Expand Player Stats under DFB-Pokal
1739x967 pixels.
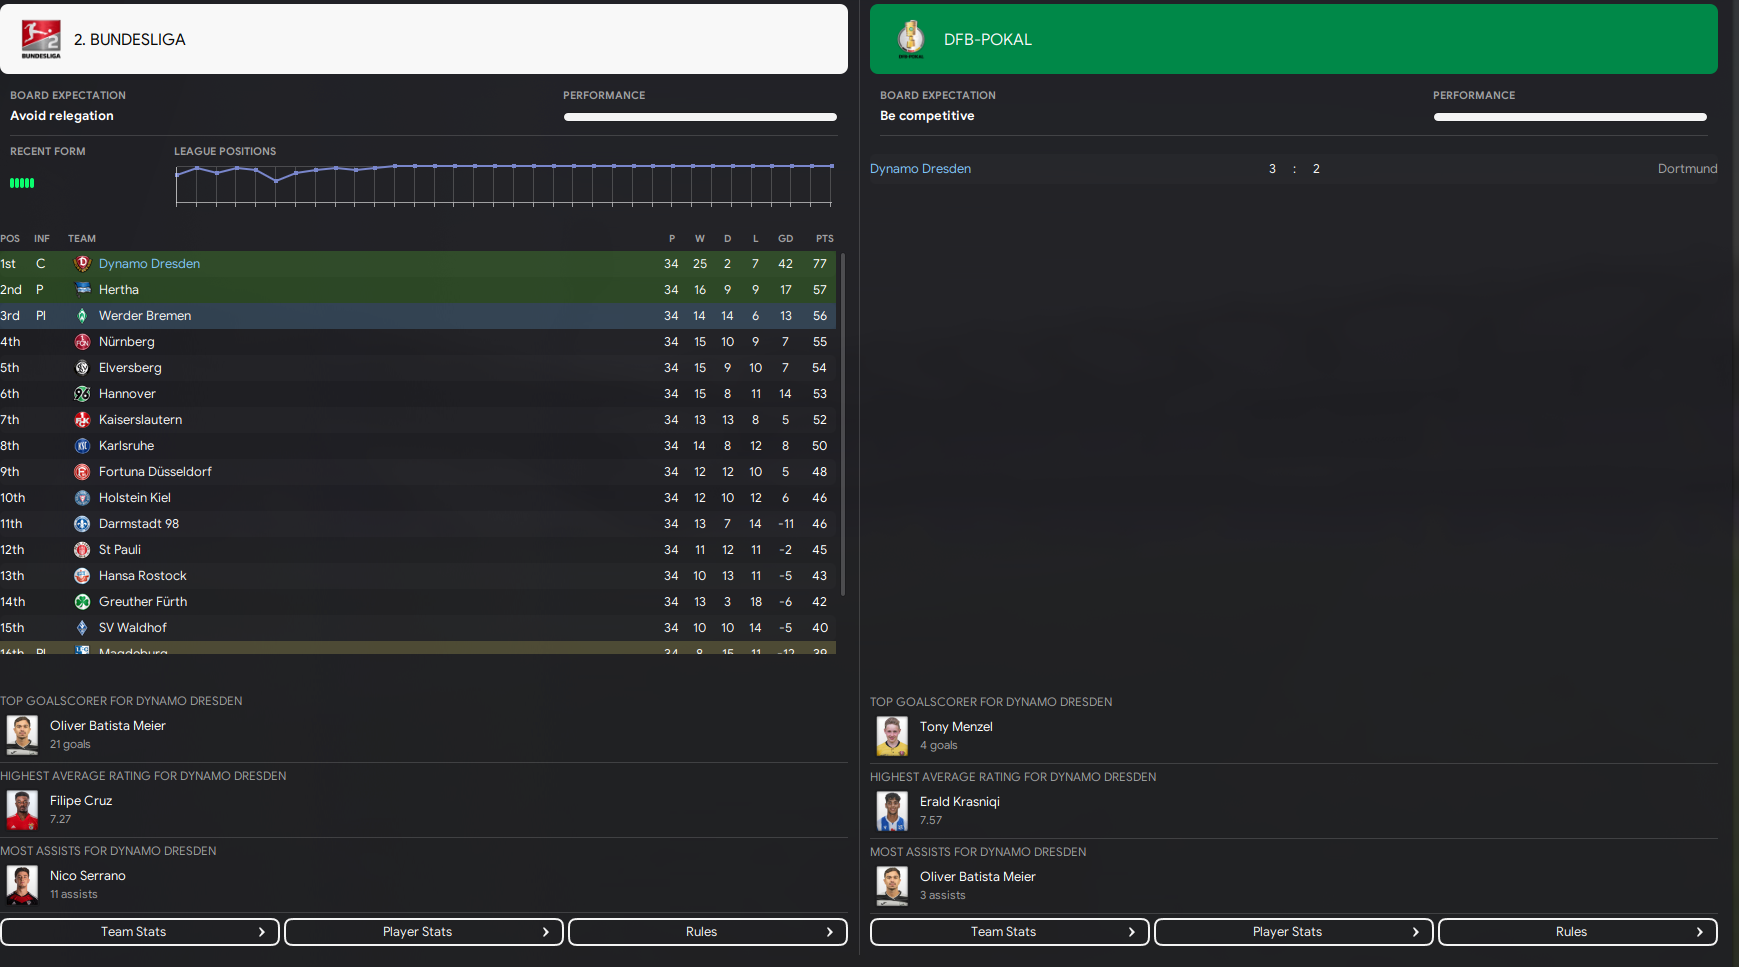coord(1294,932)
